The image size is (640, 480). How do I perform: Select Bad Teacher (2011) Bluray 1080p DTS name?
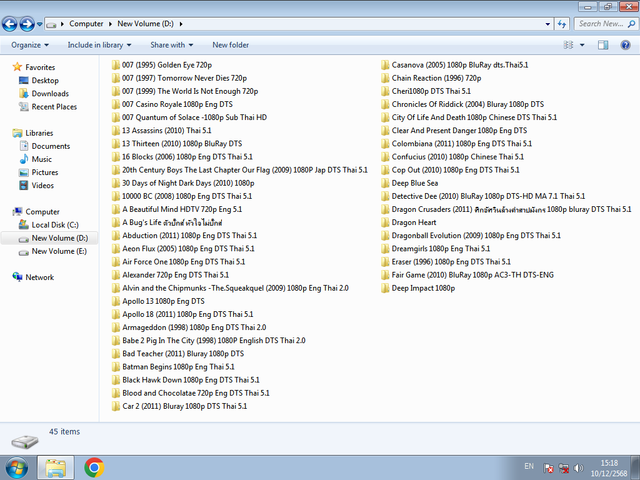183,353
